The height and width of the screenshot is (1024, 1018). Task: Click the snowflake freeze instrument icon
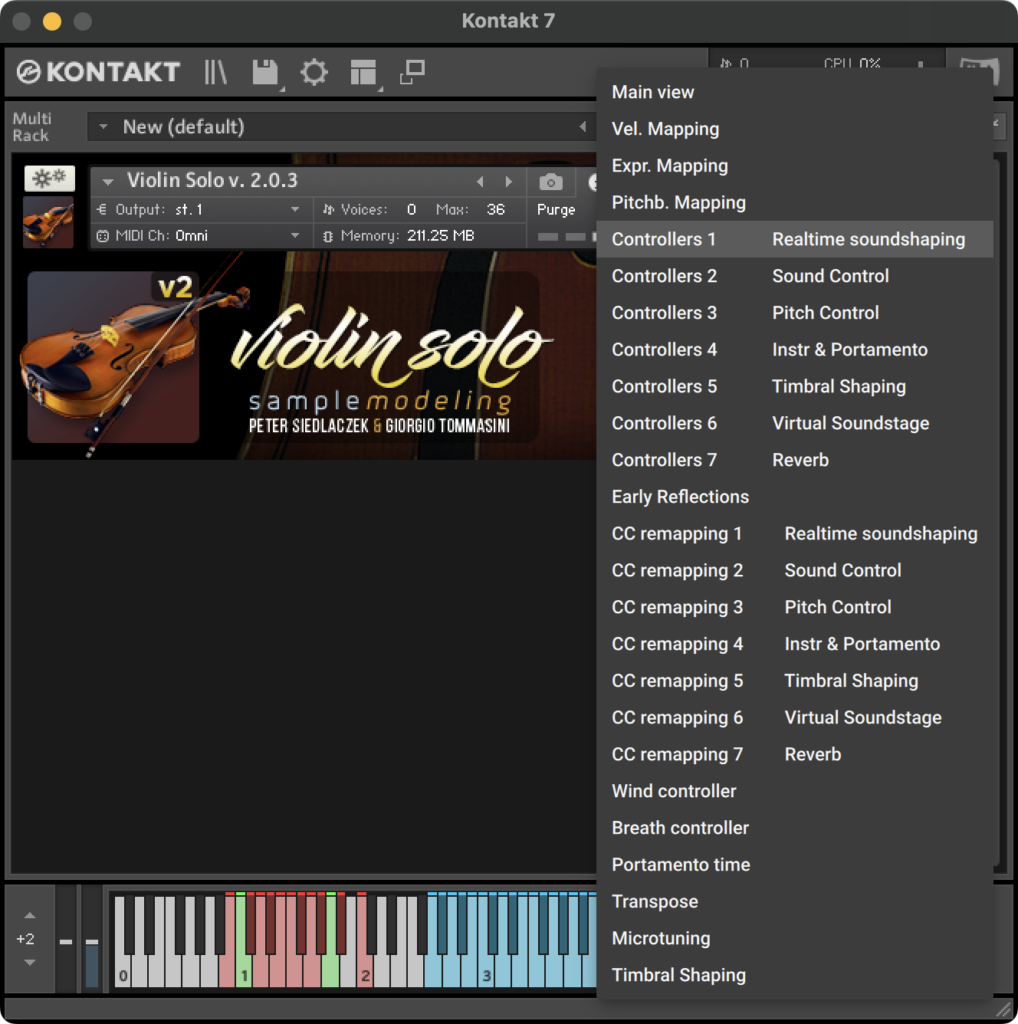pos(50,178)
